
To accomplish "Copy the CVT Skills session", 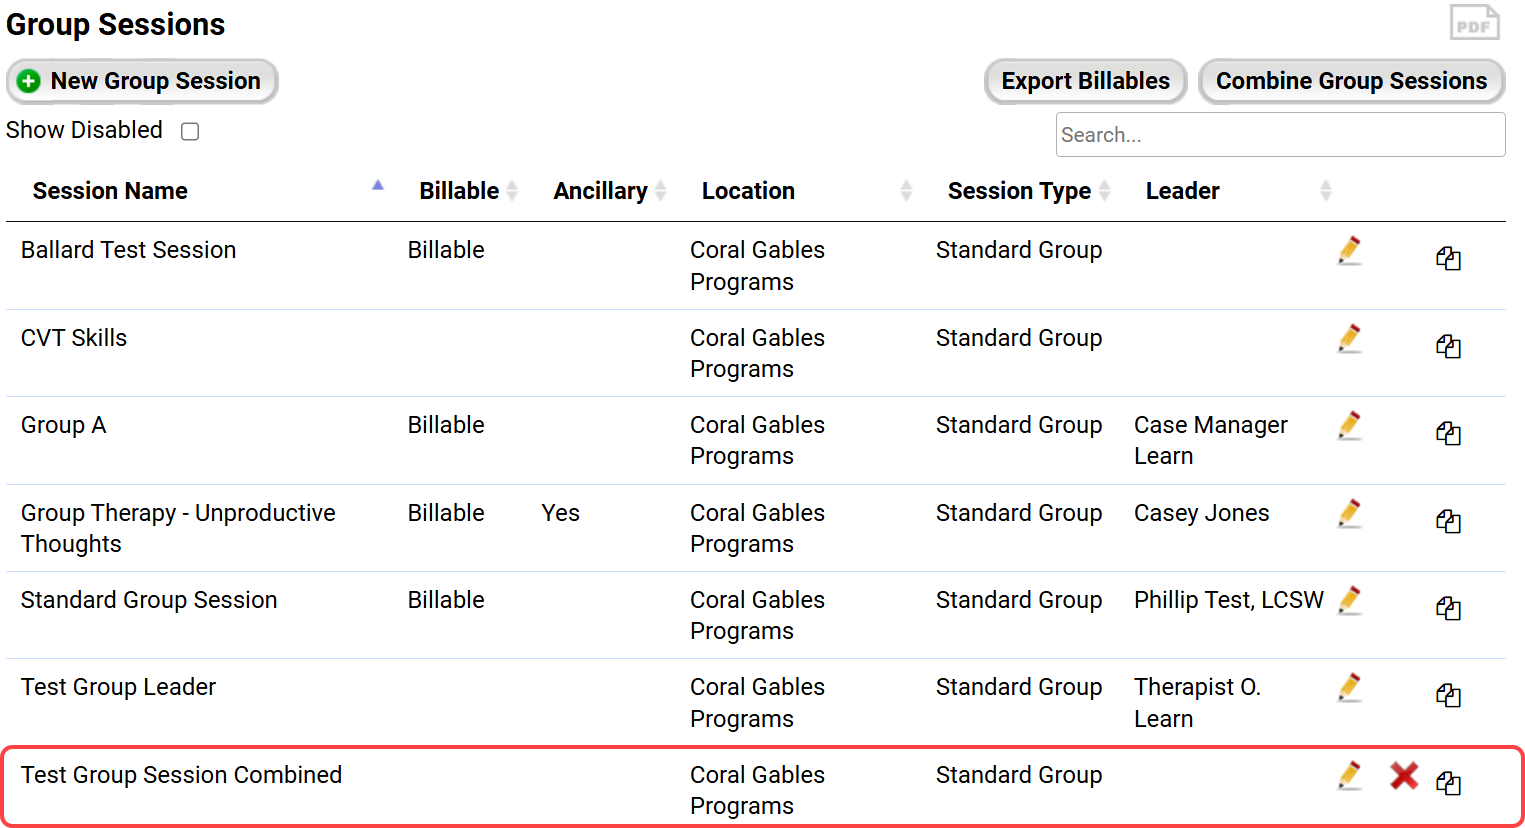I will tap(1448, 346).
